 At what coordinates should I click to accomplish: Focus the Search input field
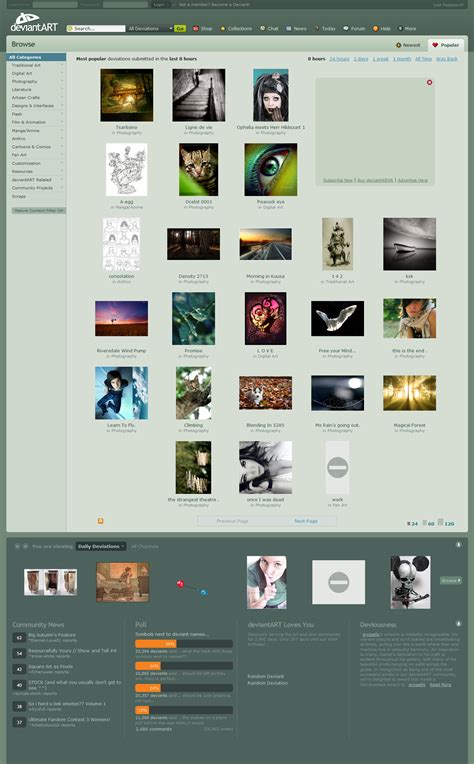tap(96, 29)
